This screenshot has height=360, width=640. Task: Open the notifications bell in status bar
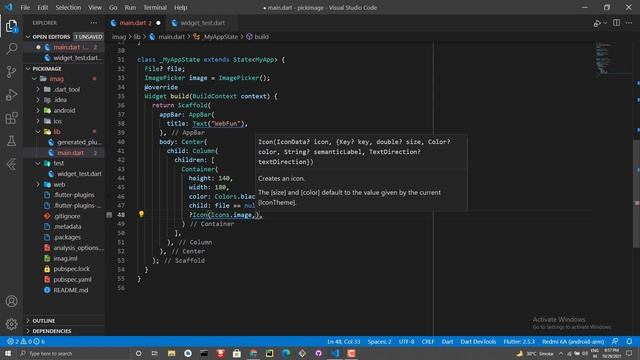click(x=629, y=341)
